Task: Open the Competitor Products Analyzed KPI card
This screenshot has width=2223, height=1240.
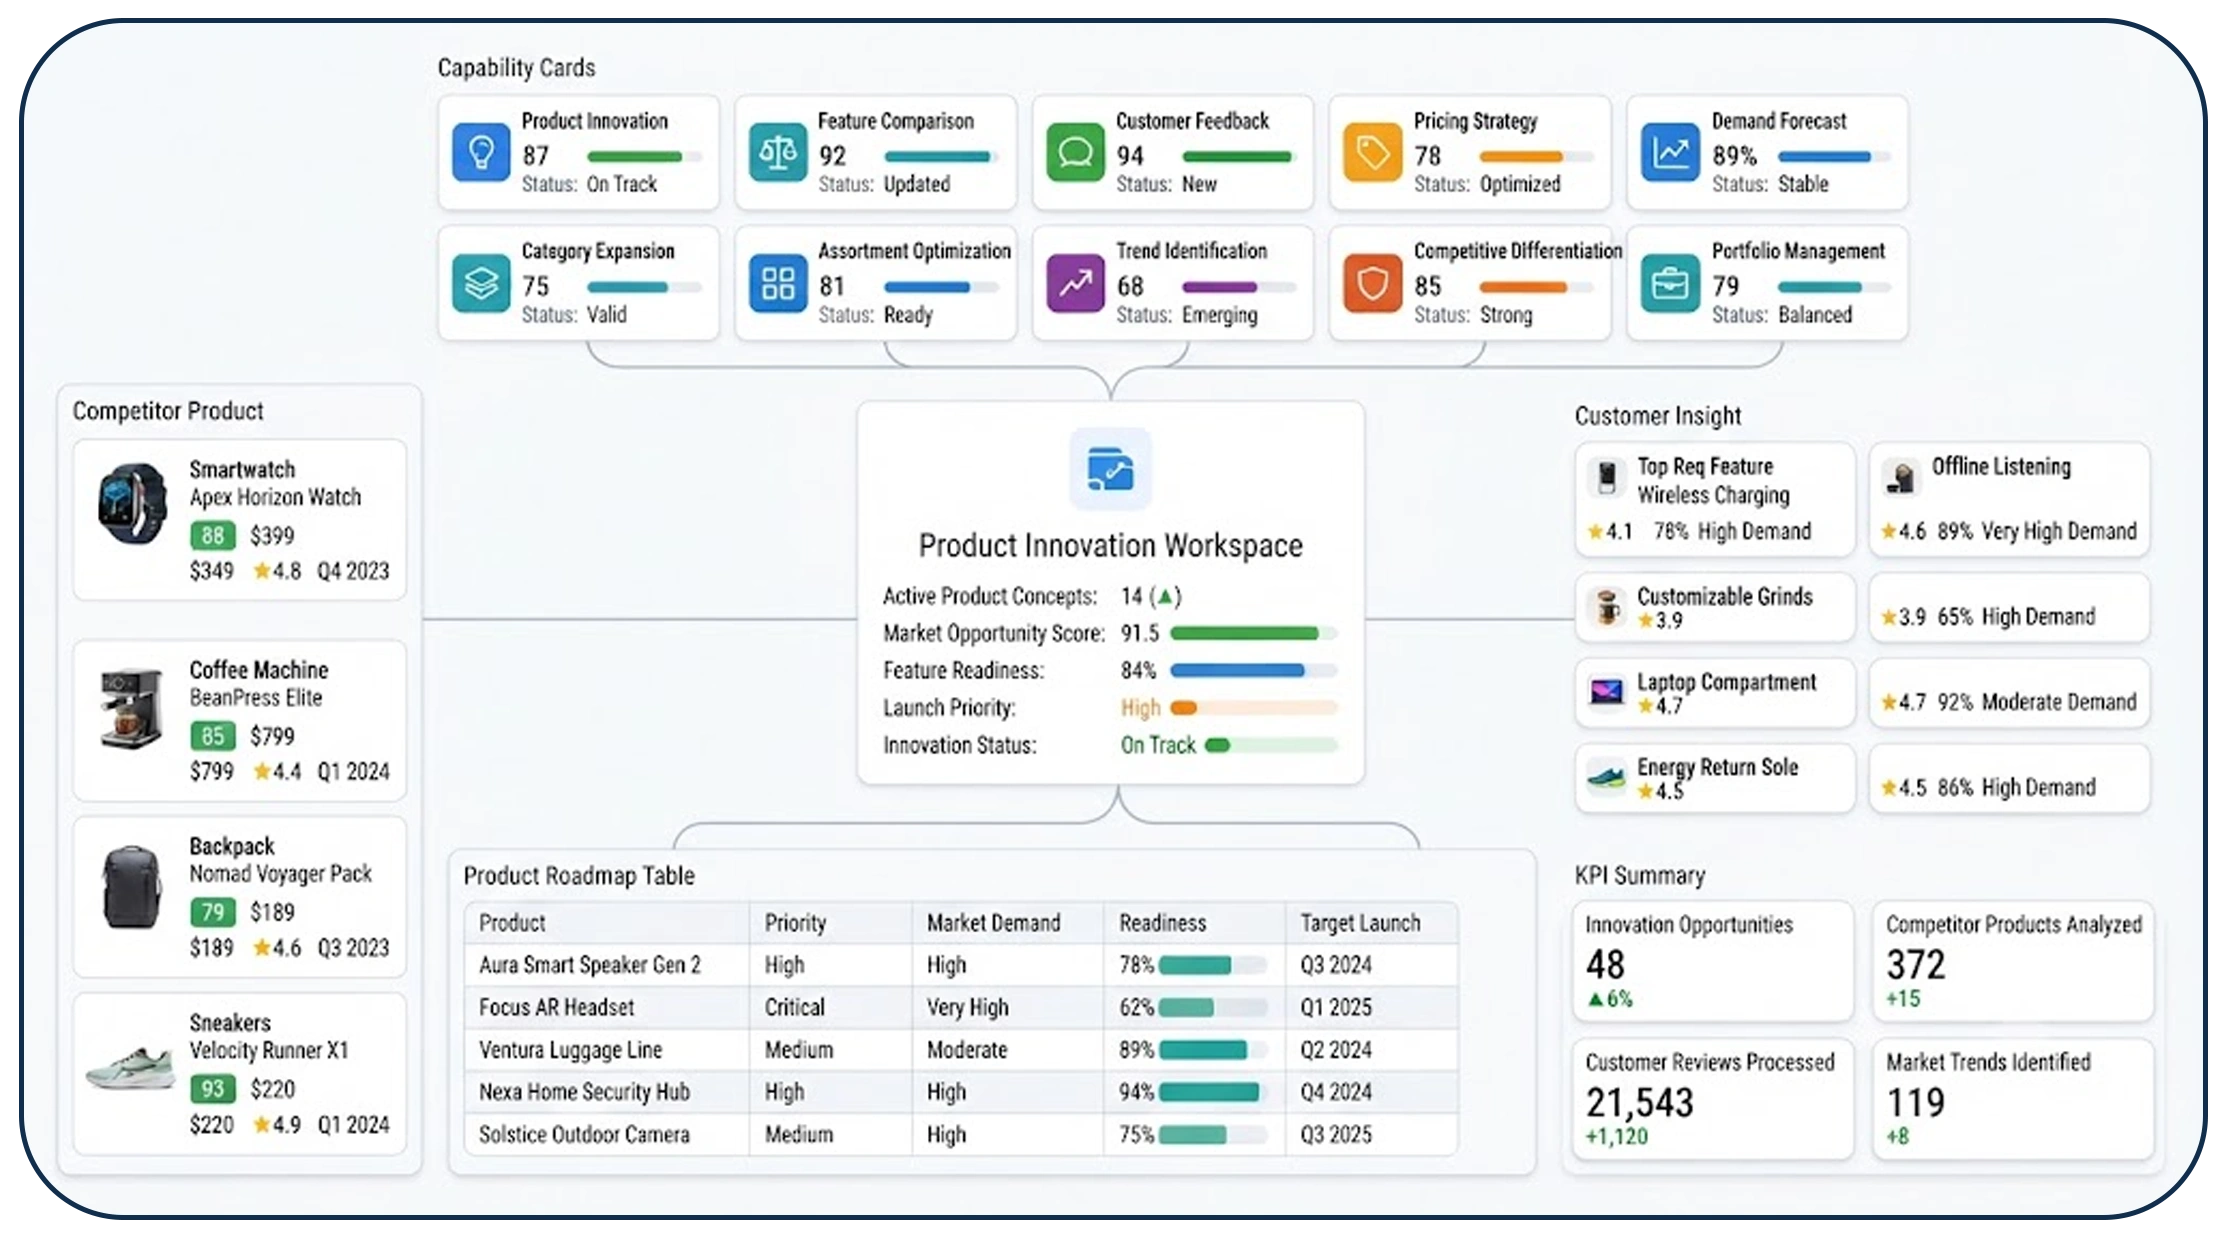Action: click(2012, 961)
